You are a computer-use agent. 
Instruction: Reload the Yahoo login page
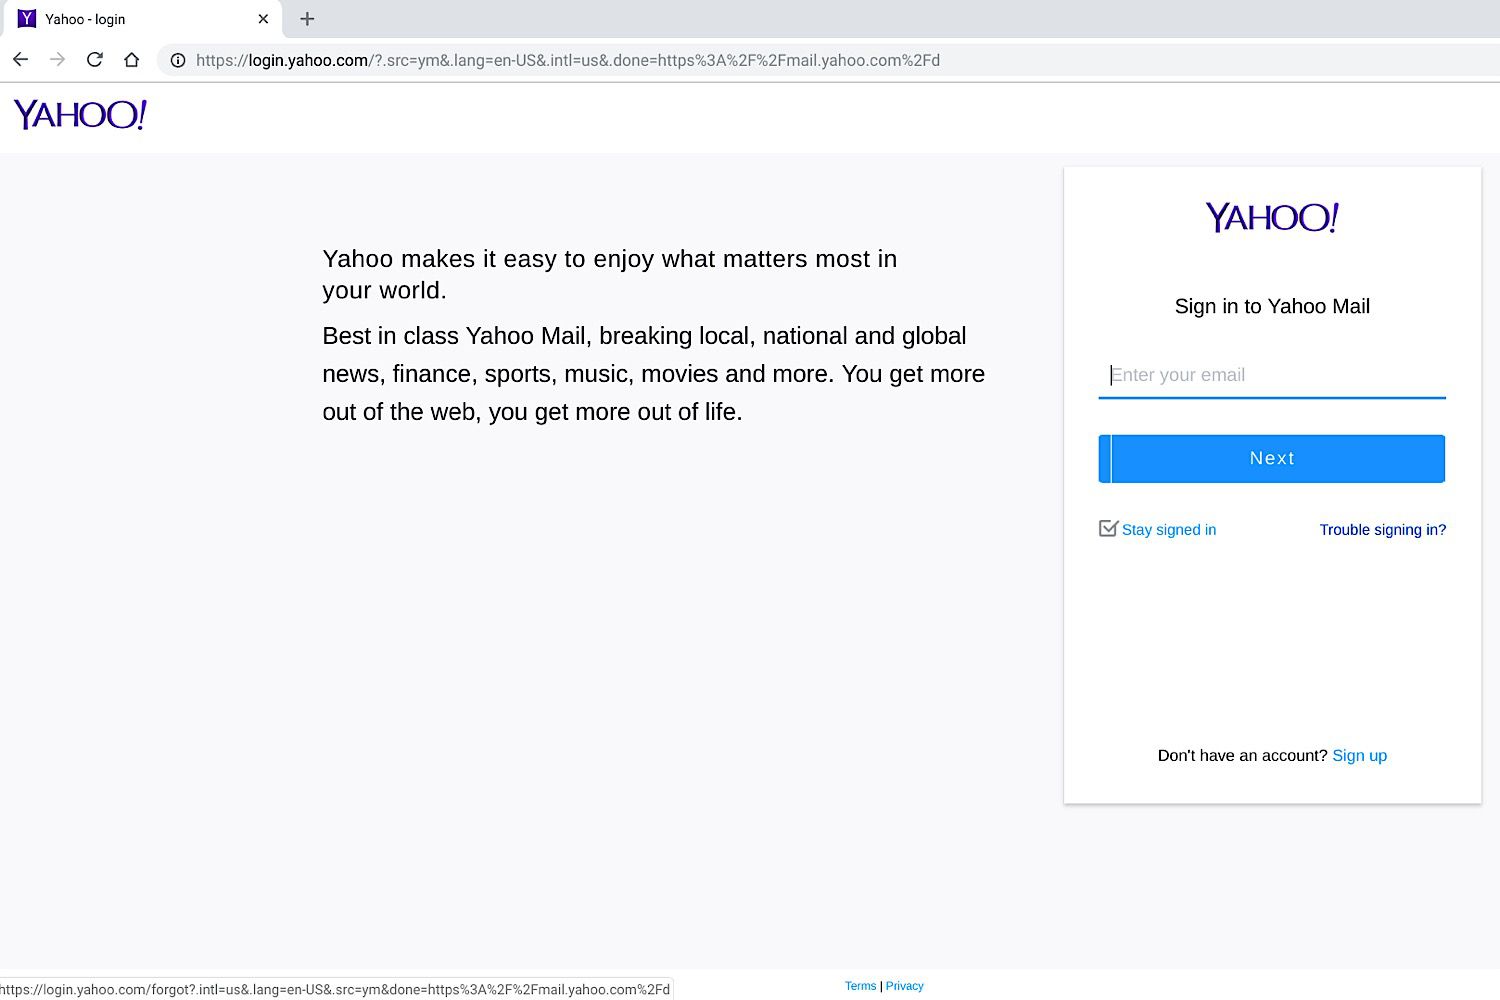click(95, 60)
